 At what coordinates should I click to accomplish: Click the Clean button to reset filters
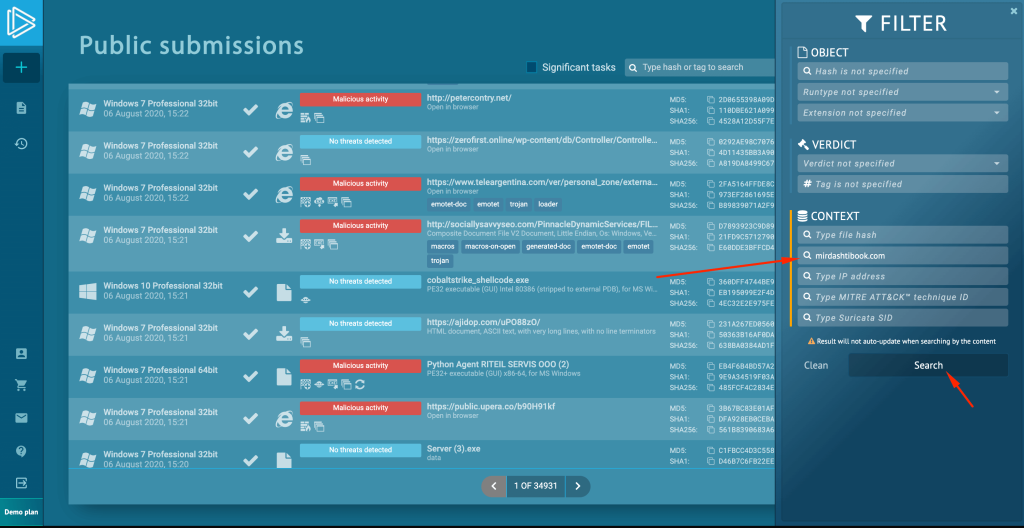[x=816, y=366]
